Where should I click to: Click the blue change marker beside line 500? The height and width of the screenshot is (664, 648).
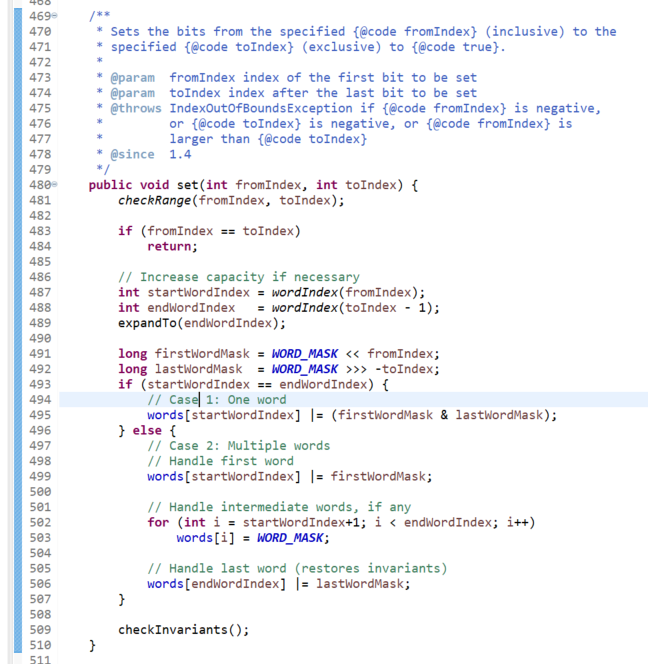pos(18,492)
